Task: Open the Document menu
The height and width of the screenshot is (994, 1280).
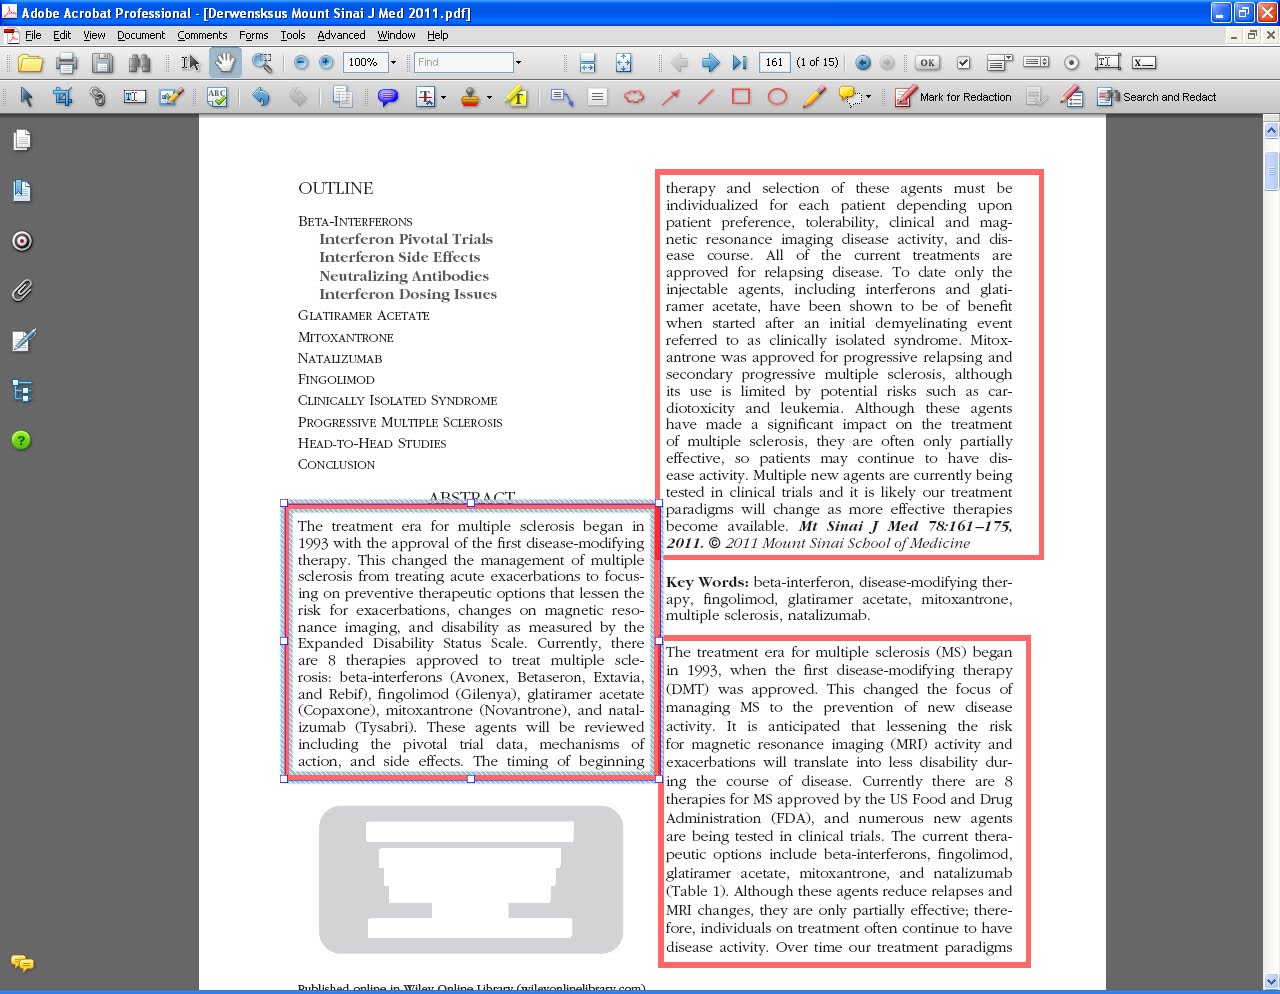Action: point(141,35)
